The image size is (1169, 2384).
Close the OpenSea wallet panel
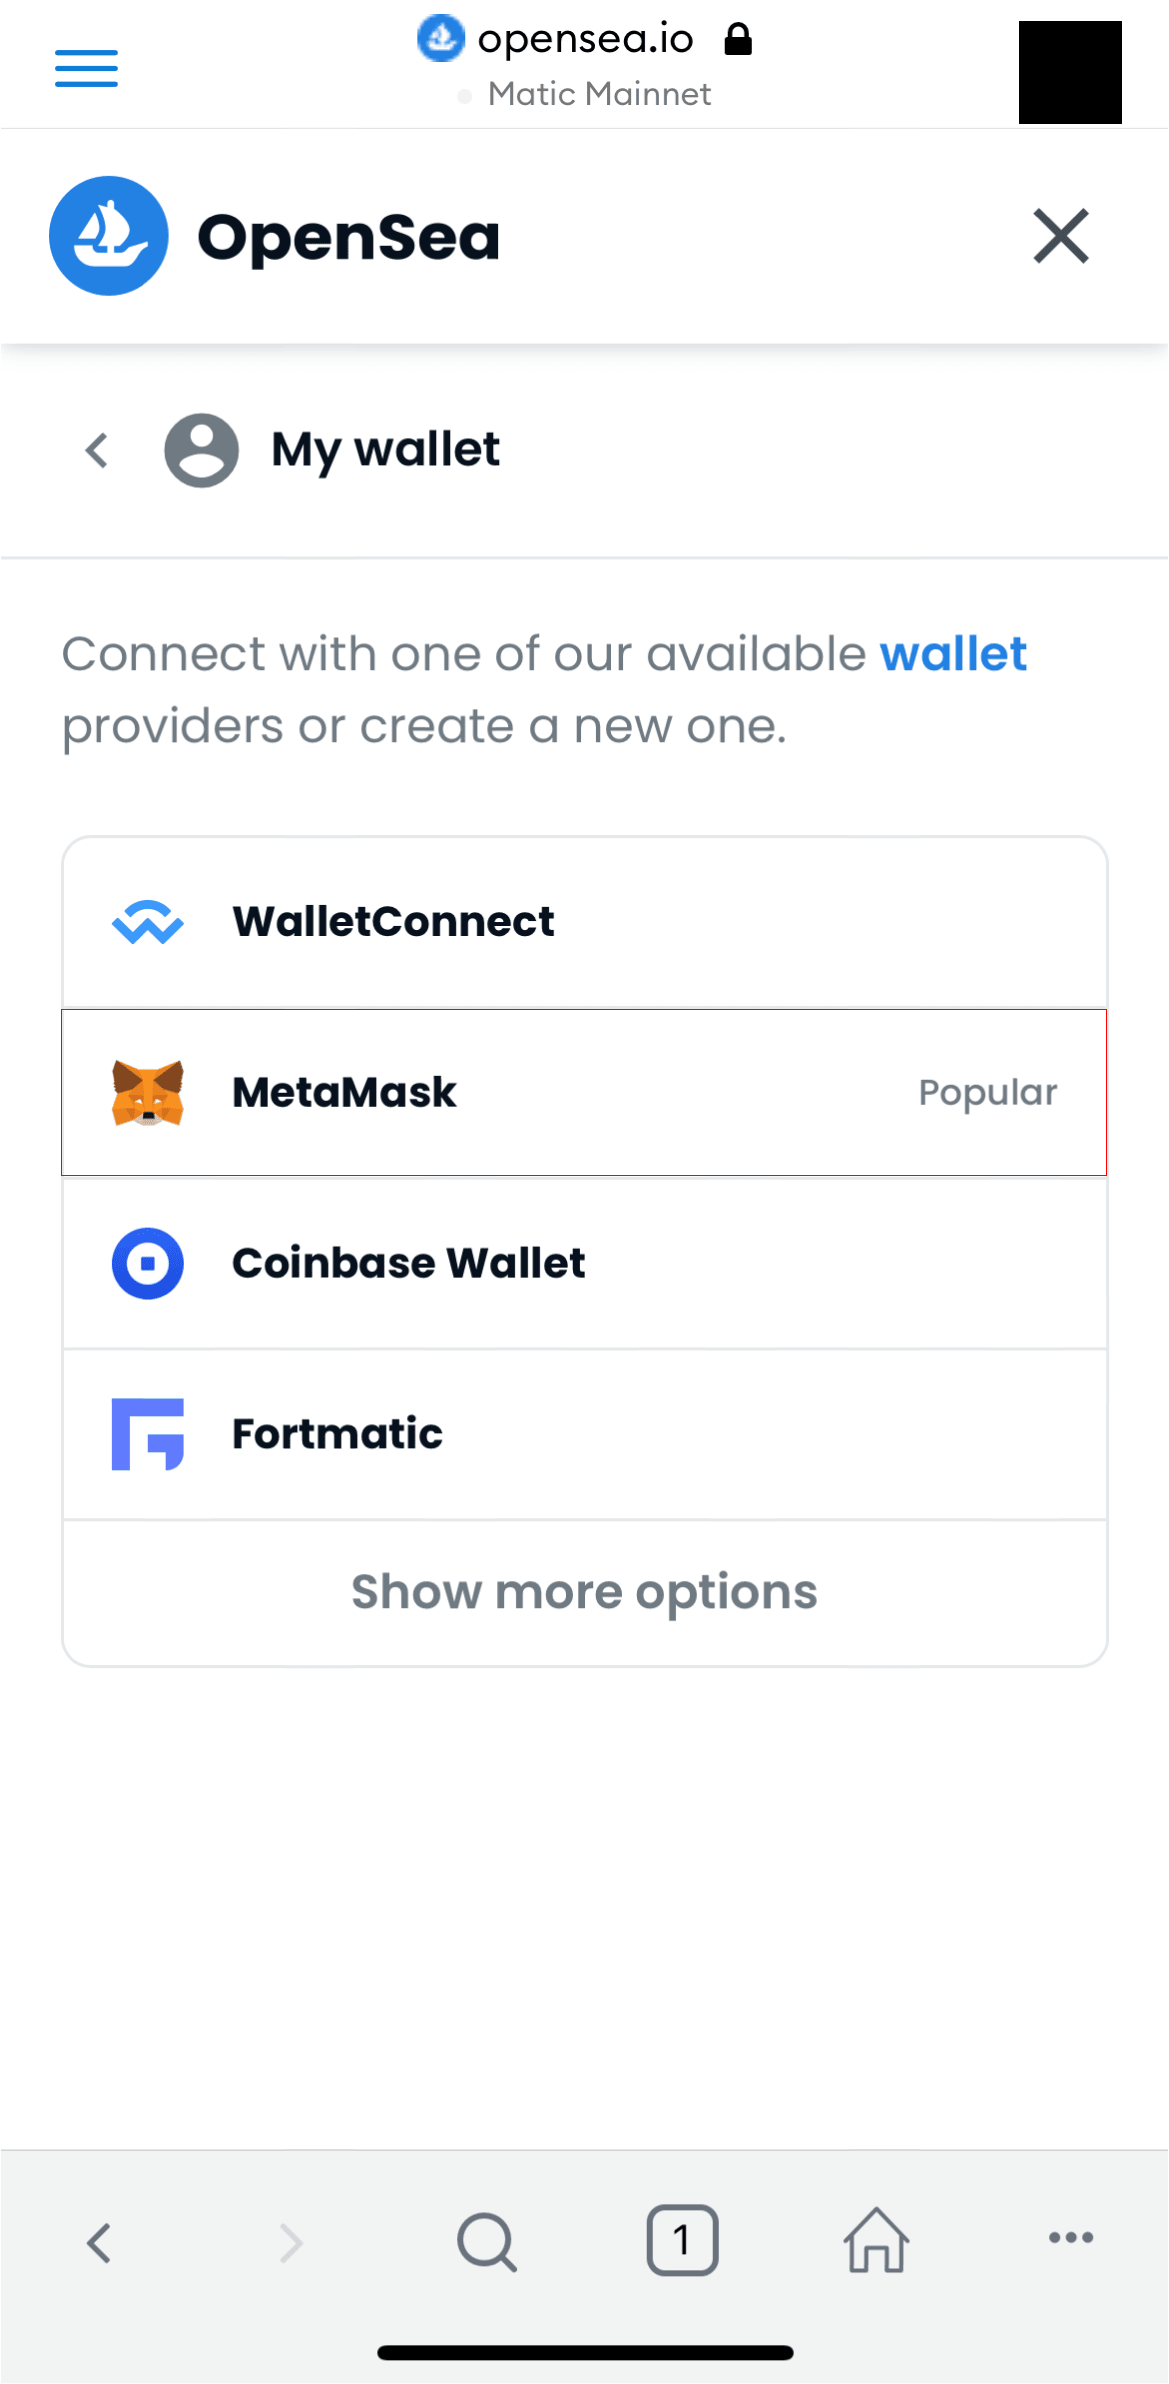1061,236
